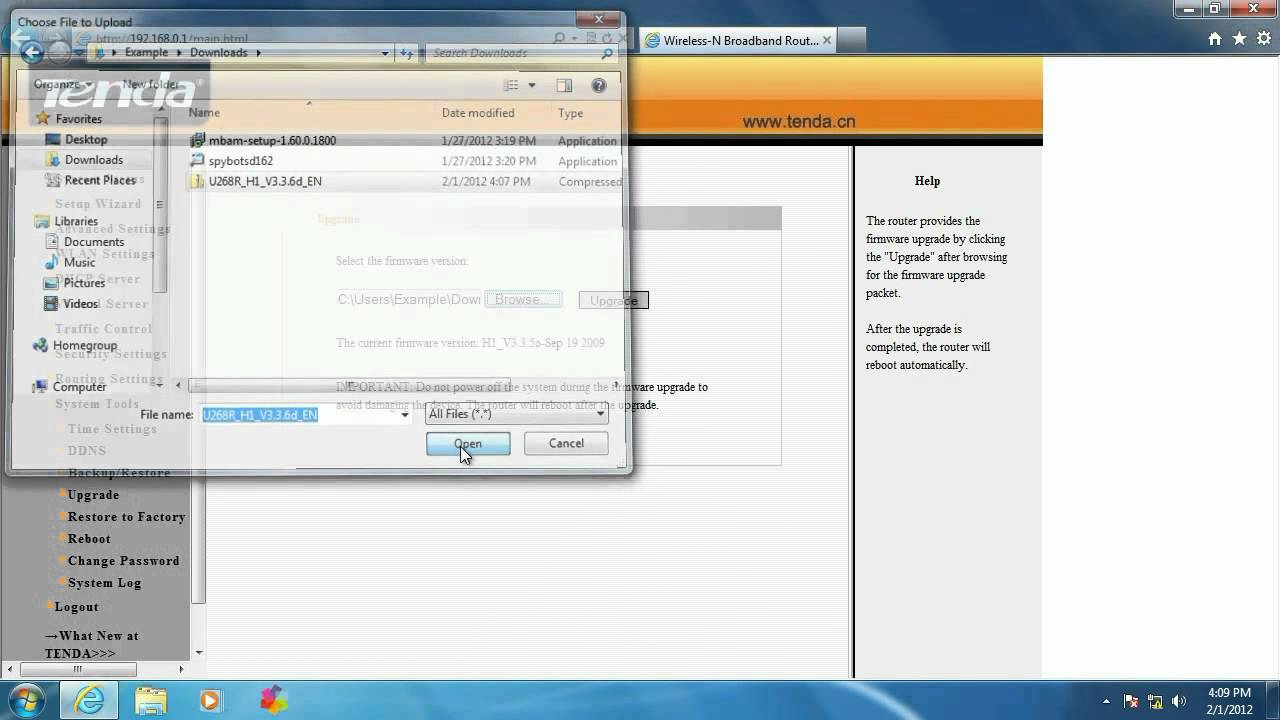
Task: Select Recent Places in navigation pane
Action: click(x=100, y=181)
